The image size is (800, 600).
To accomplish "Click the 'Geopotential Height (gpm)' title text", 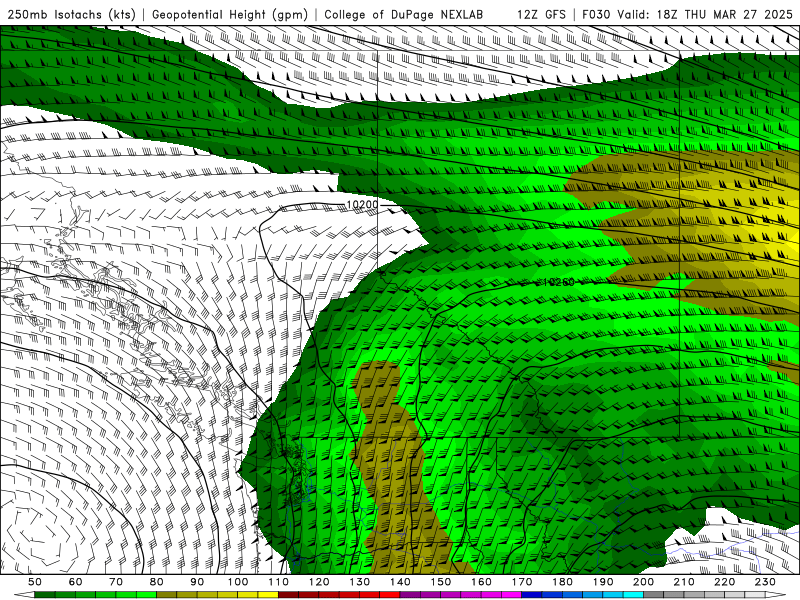I will pyautogui.click(x=230, y=14).
